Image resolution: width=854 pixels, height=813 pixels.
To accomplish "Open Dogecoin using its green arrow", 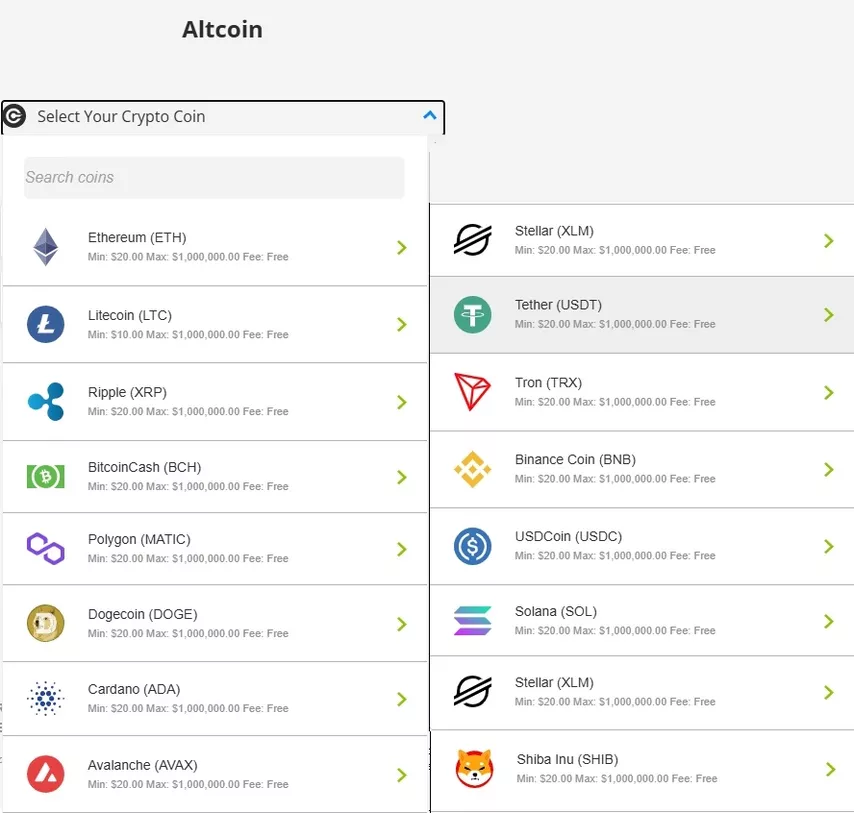I will (x=402, y=625).
